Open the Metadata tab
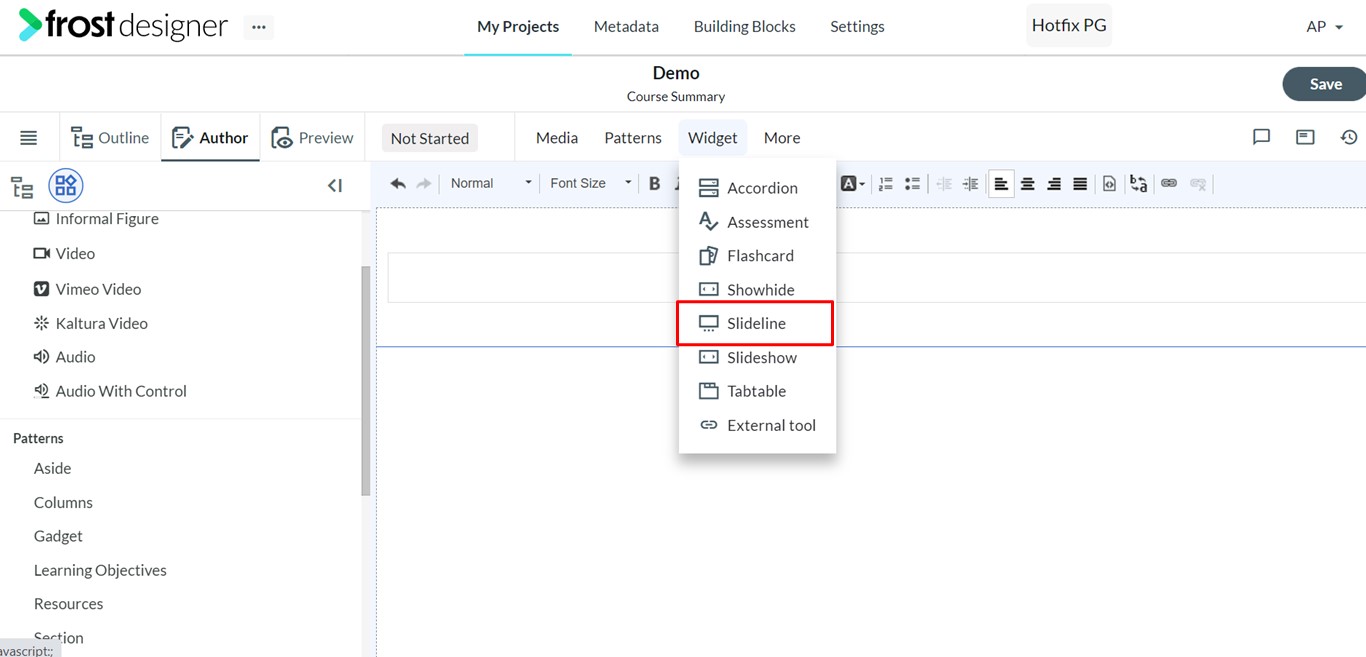The width and height of the screenshot is (1366, 657). click(x=626, y=27)
